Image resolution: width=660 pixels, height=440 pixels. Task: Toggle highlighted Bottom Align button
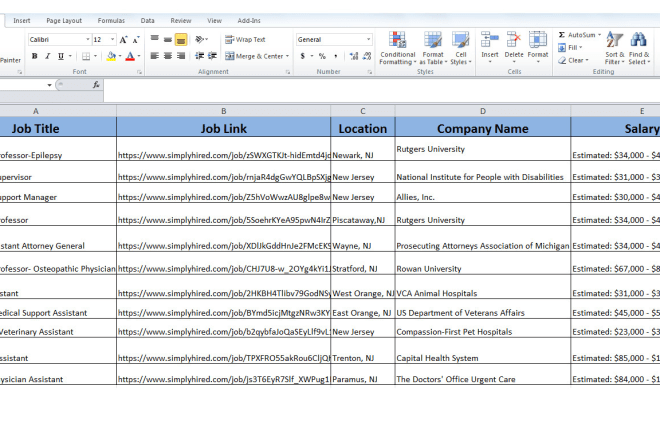(181, 39)
